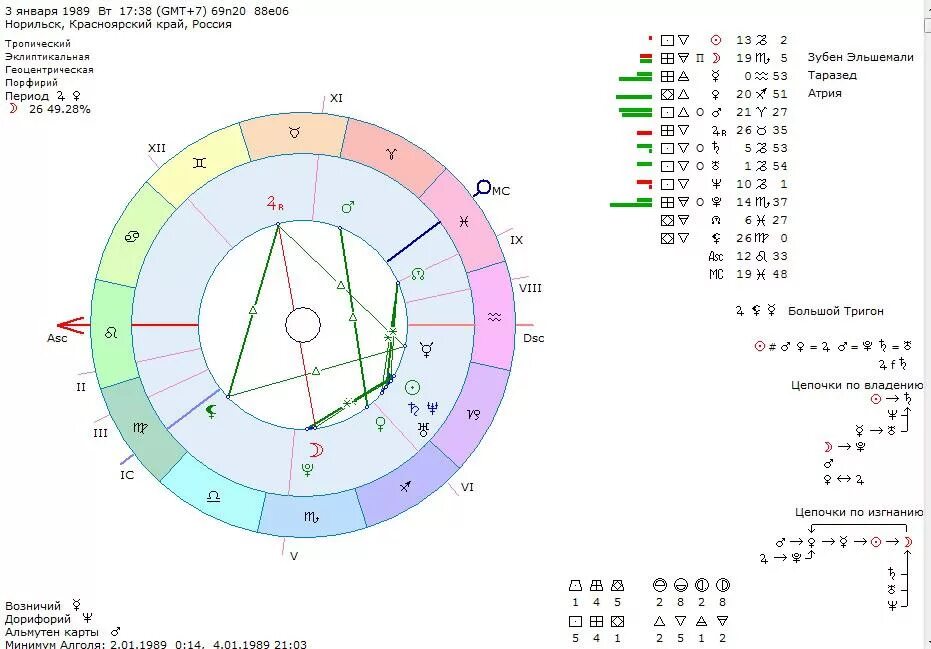Select the Neptune glyph inside the chart wheel
This screenshot has width=931, height=649.
point(432,408)
